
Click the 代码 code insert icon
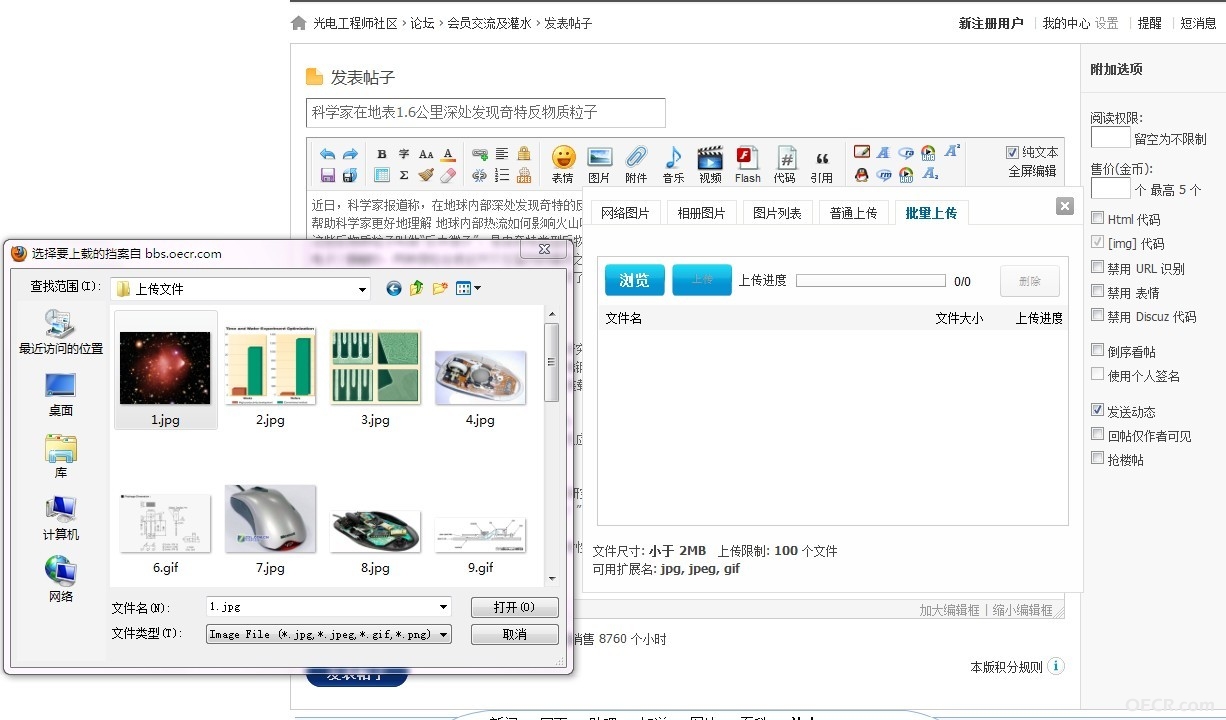785,158
